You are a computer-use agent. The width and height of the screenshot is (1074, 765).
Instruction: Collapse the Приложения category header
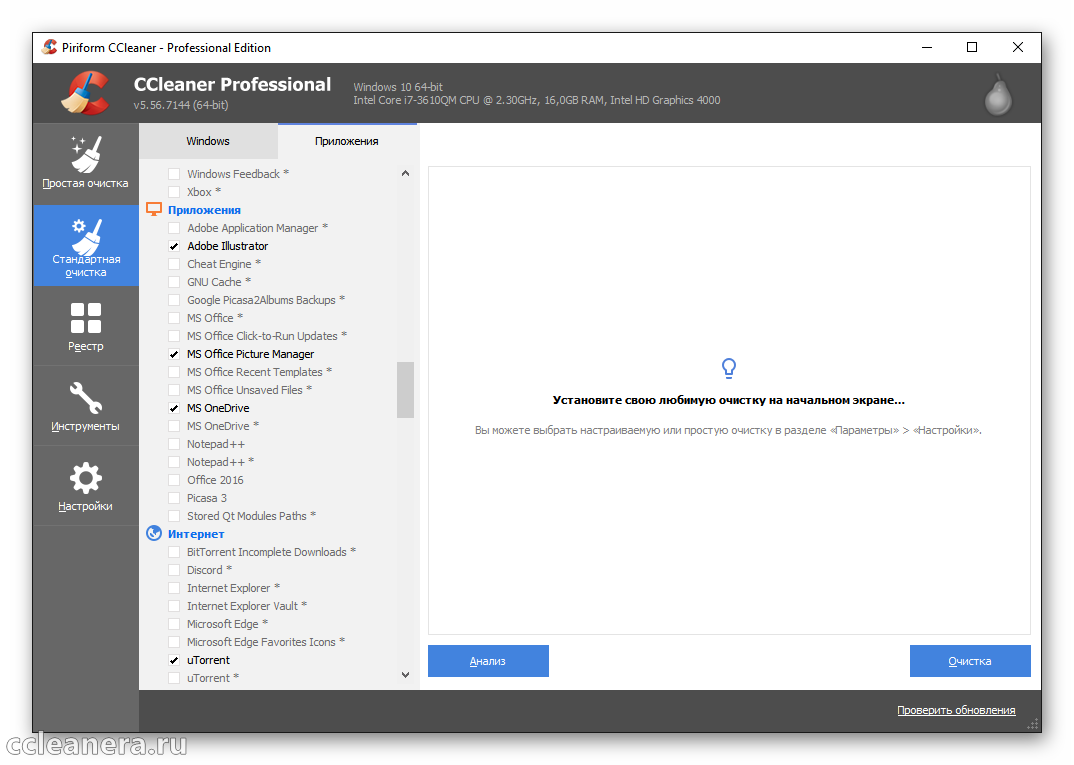(x=204, y=210)
